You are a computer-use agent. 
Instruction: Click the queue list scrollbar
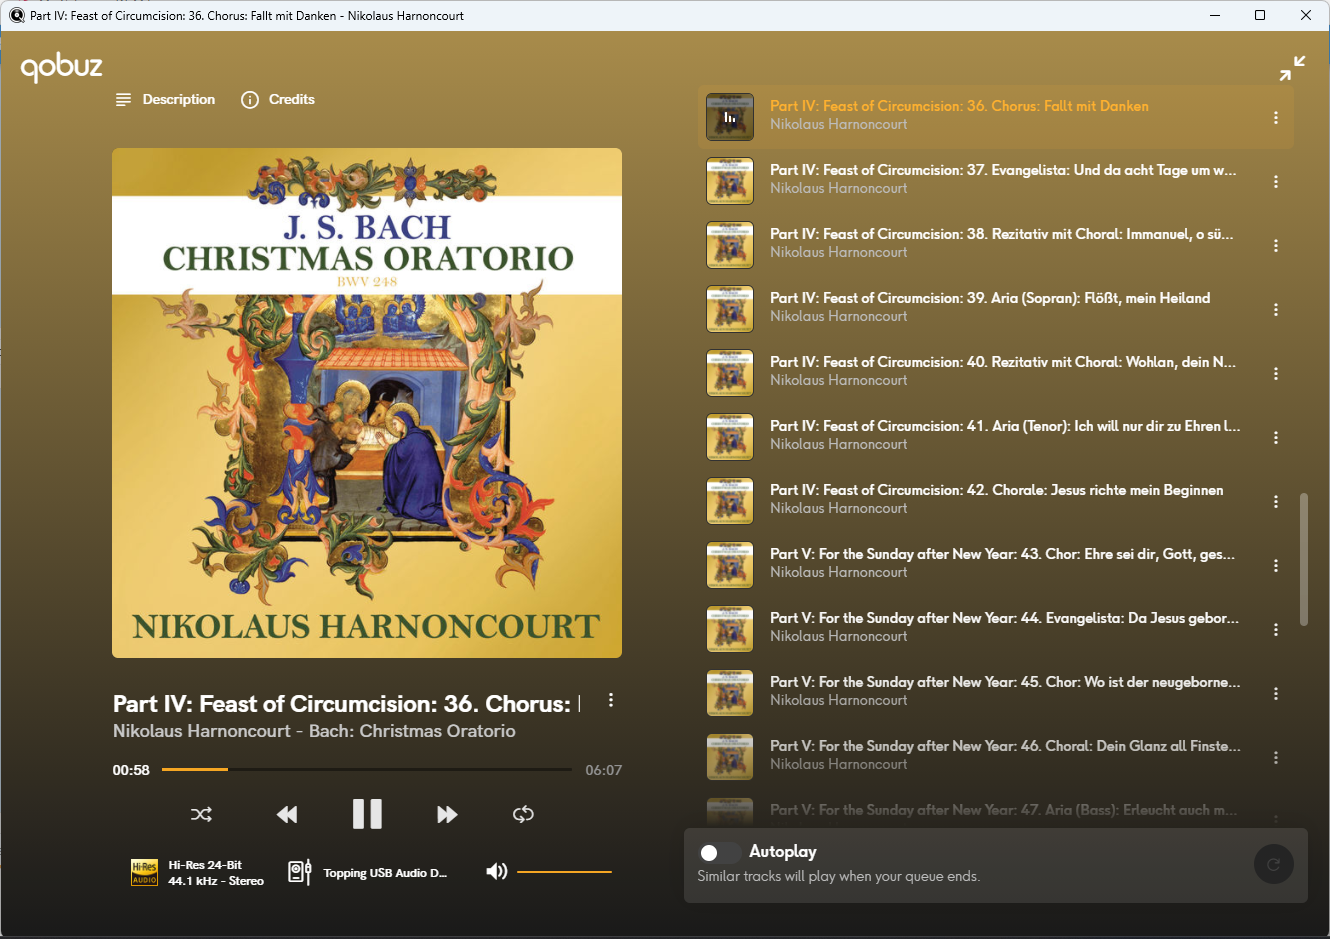(1303, 559)
